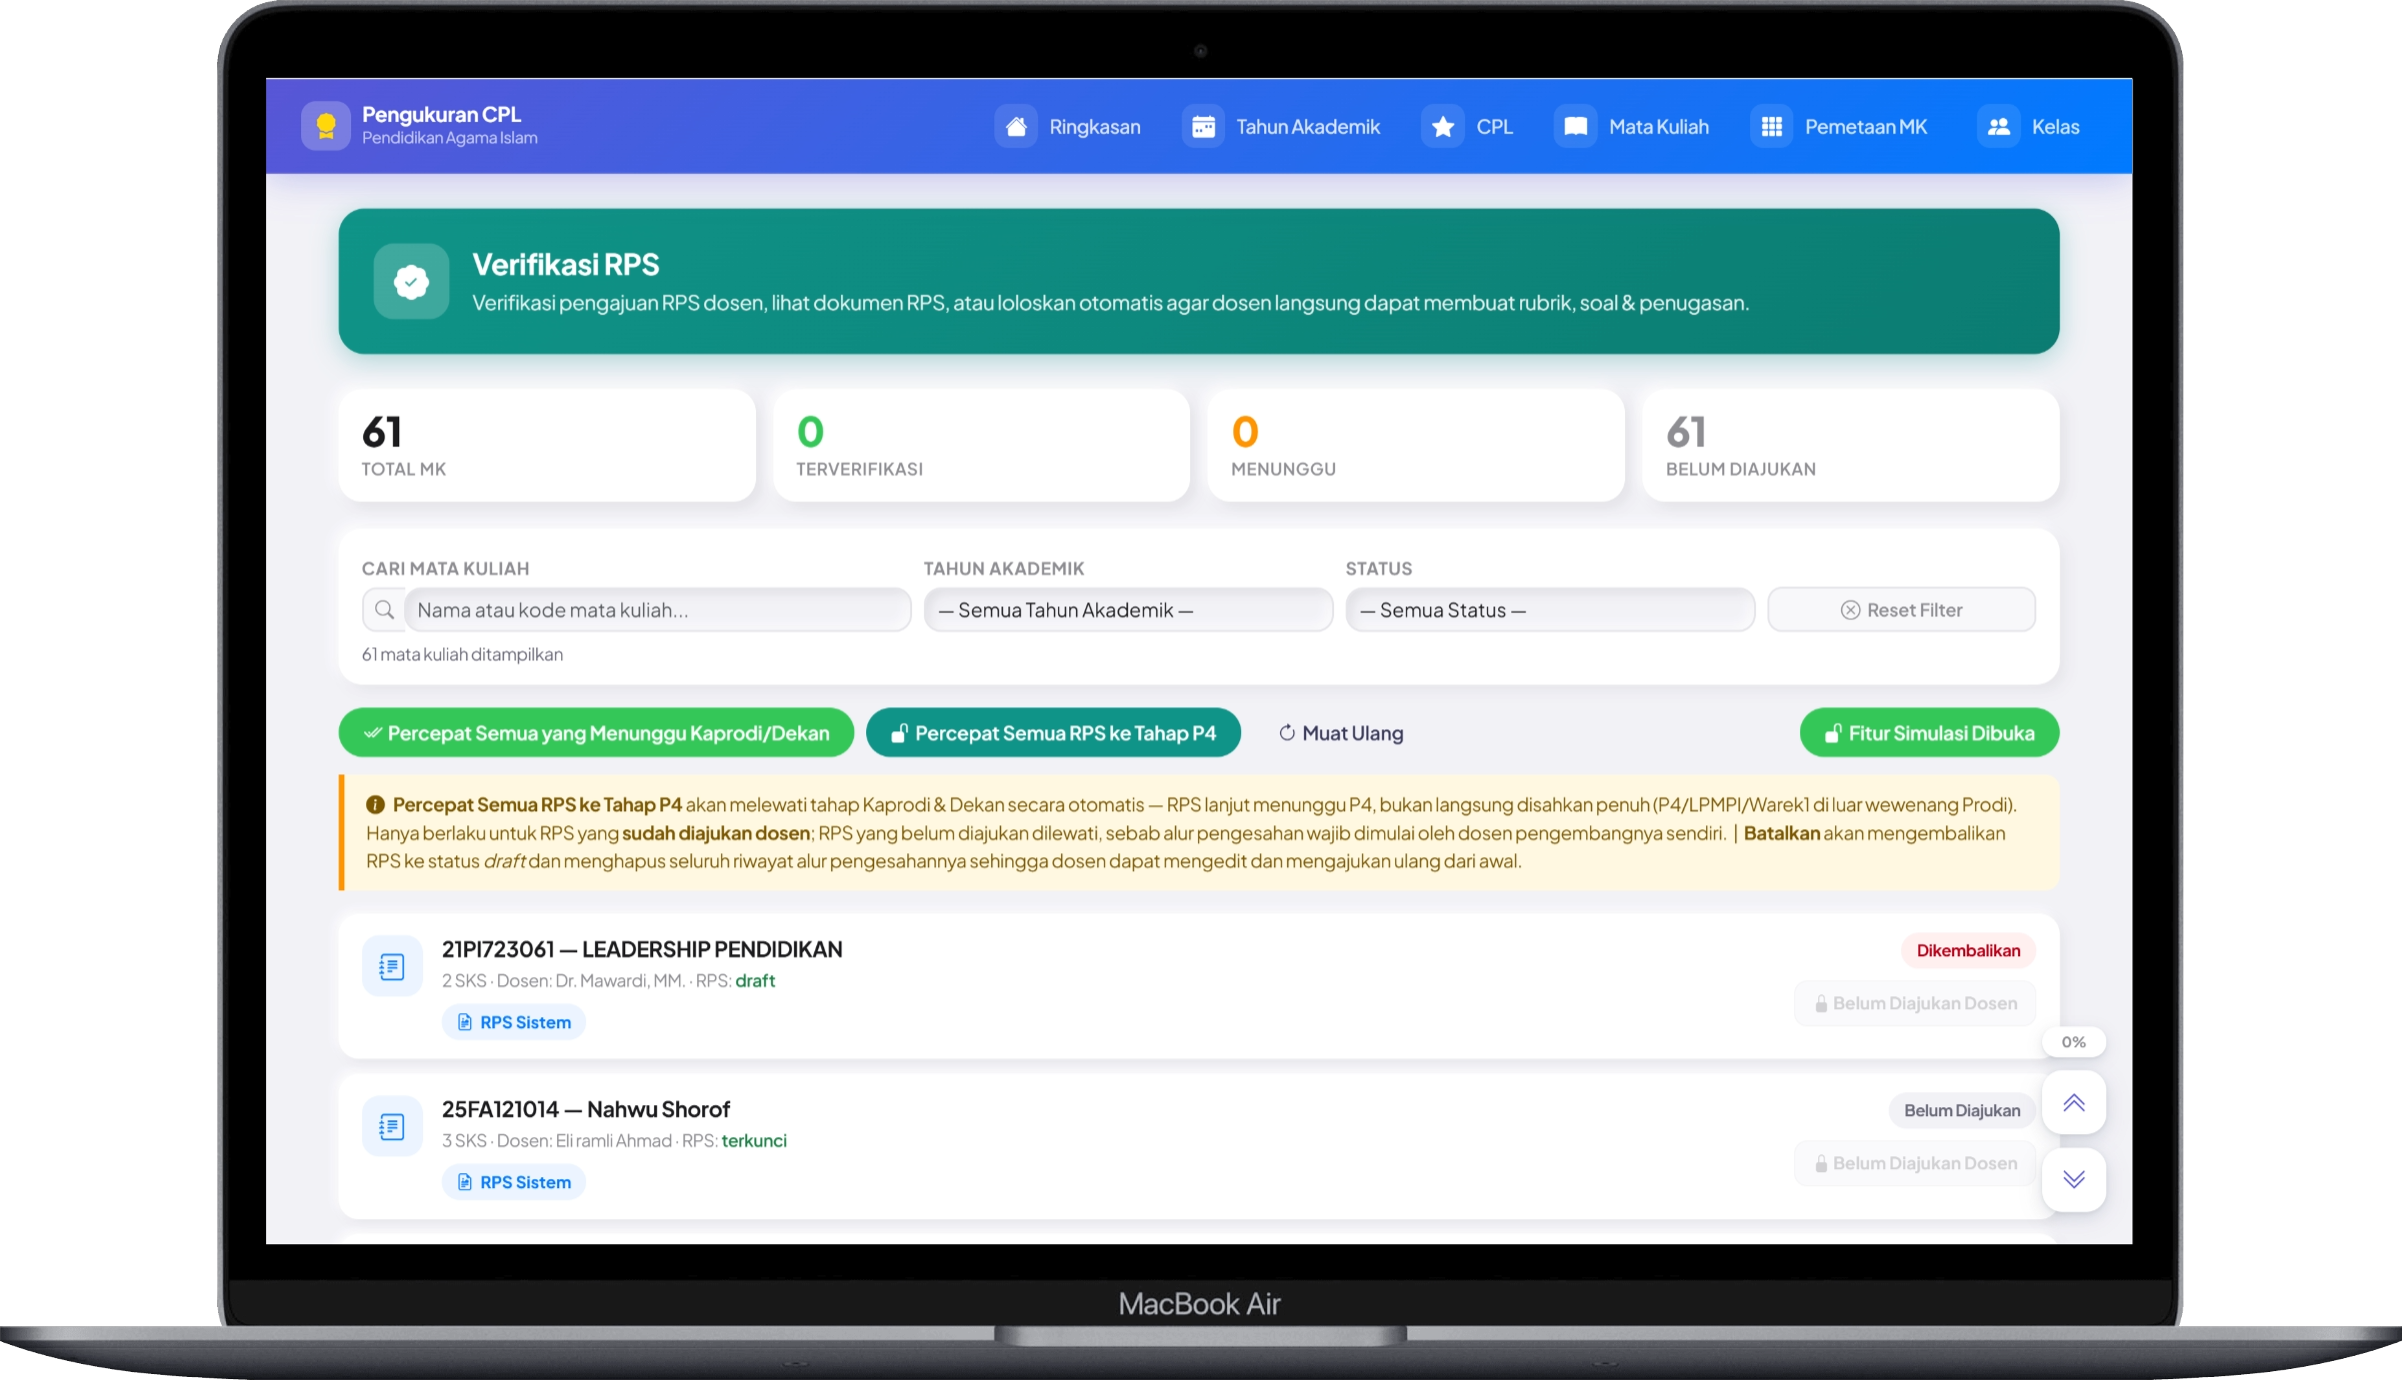The image size is (2402, 1380).
Task: Expand the Semua Status dropdown
Action: pyautogui.click(x=1550, y=610)
